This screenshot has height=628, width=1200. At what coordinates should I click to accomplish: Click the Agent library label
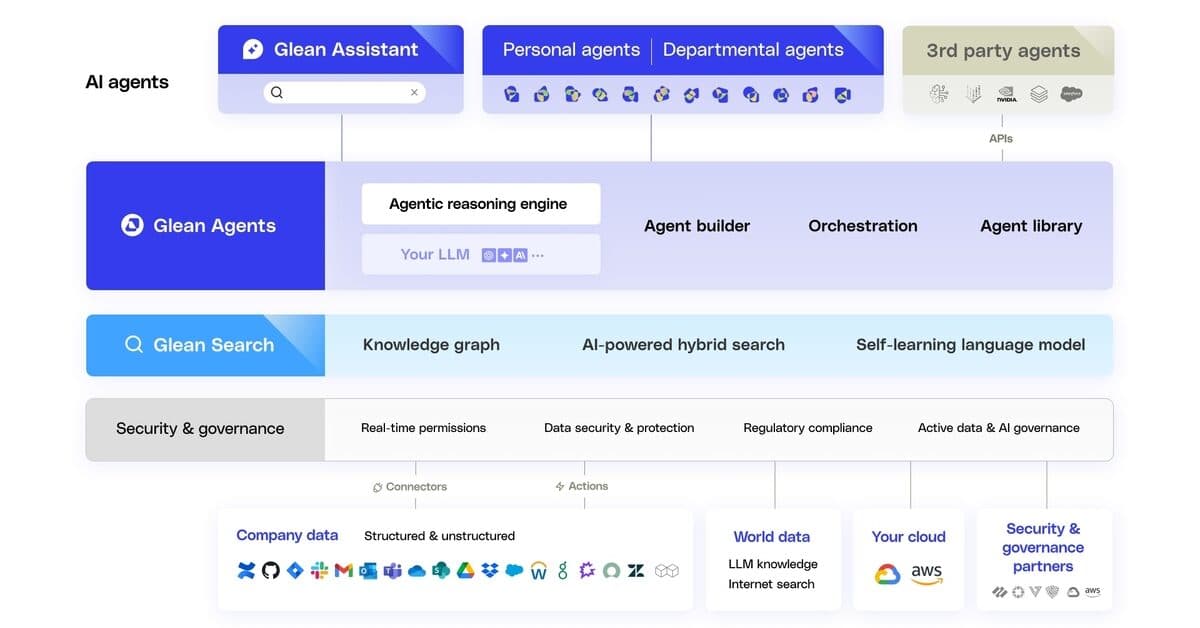coord(1031,226)
